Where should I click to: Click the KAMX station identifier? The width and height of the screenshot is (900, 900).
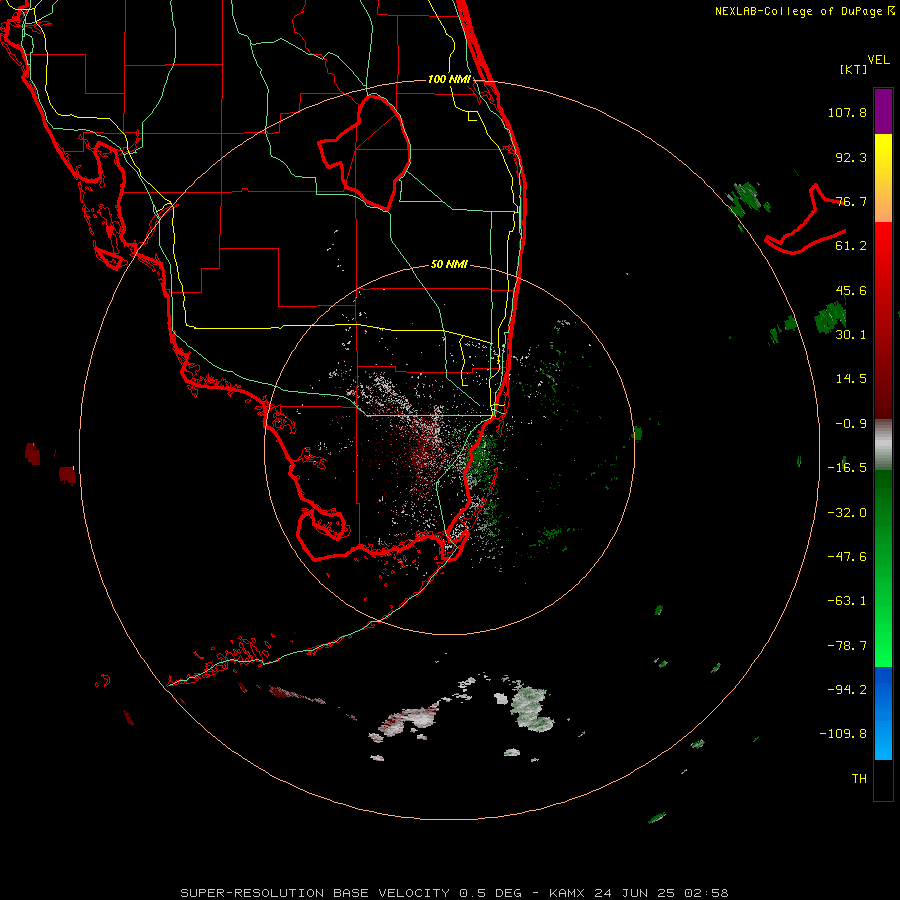point(567,893)
